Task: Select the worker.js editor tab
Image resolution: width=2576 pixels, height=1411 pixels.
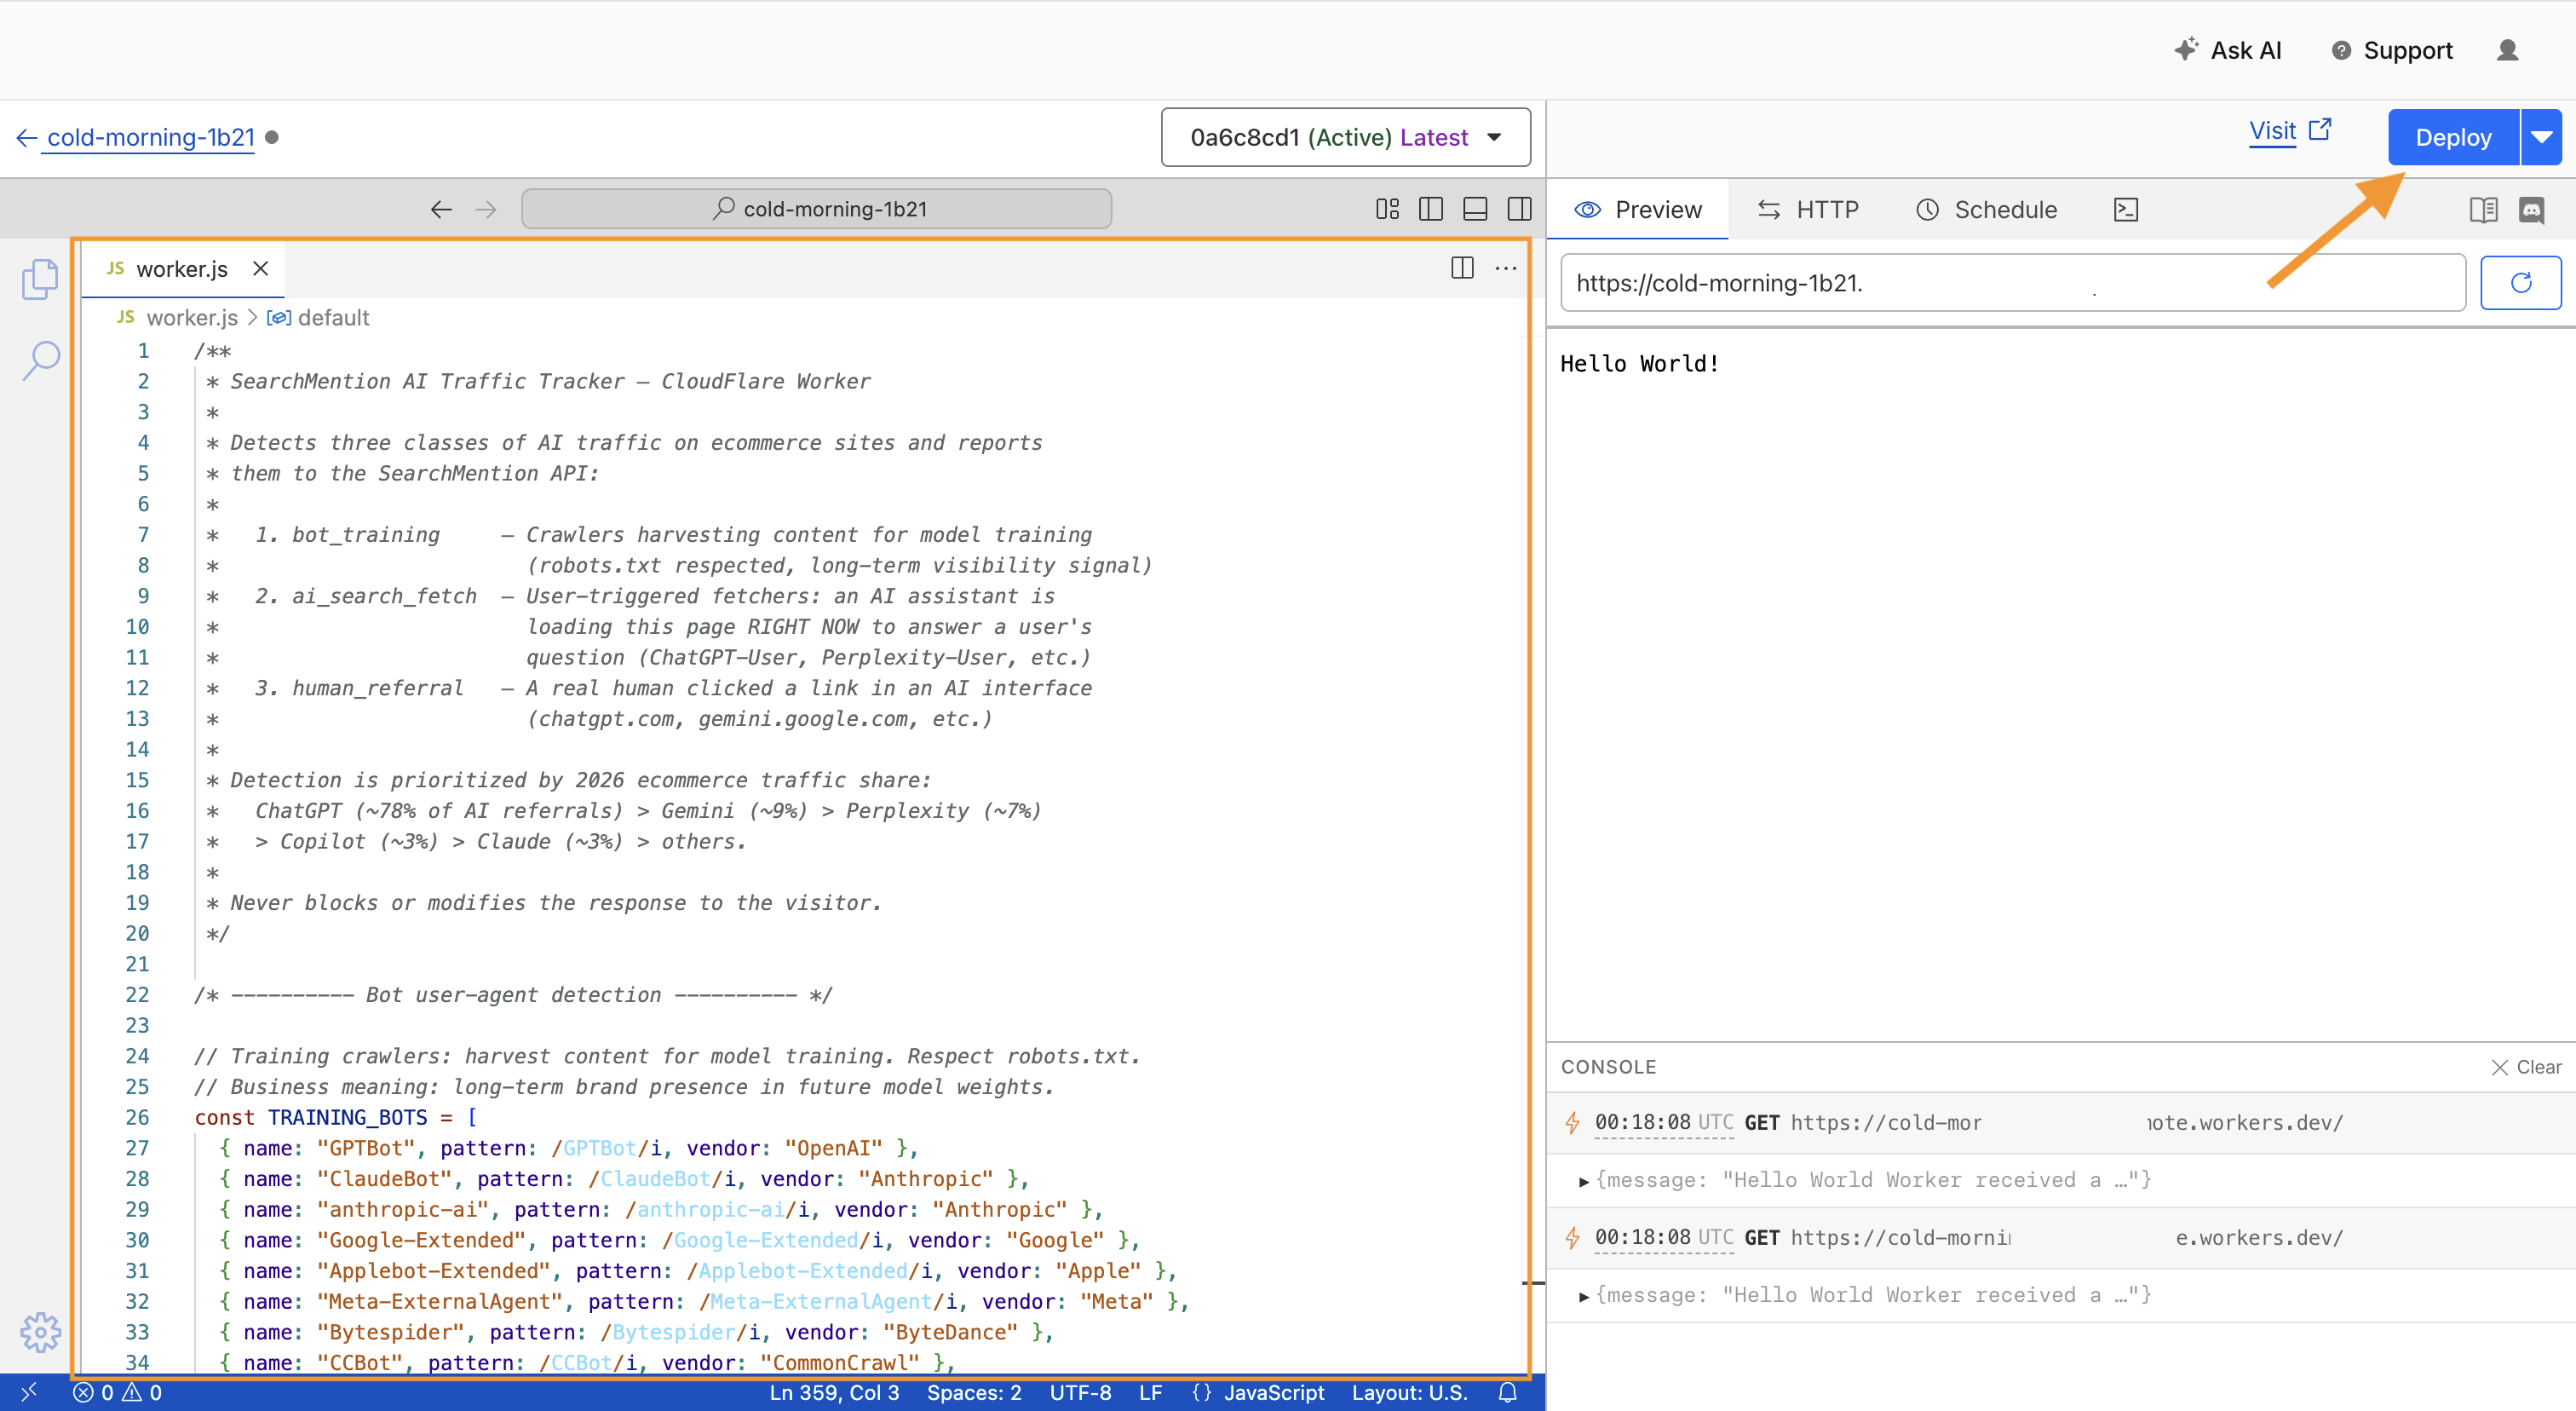Action: point(183,269)
